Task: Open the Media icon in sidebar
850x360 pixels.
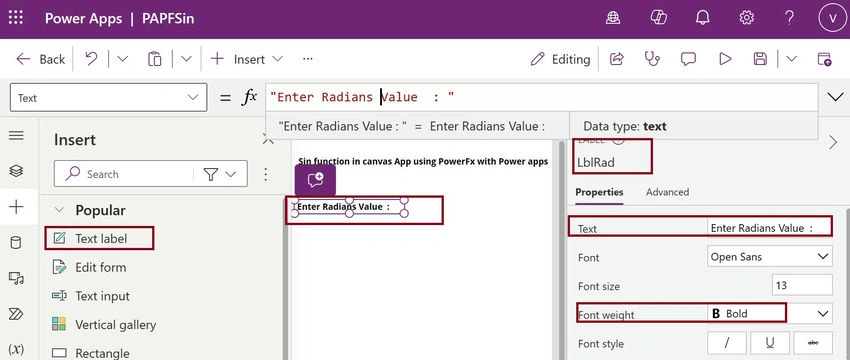Action: pyautogui.click(x=16, y=278)
